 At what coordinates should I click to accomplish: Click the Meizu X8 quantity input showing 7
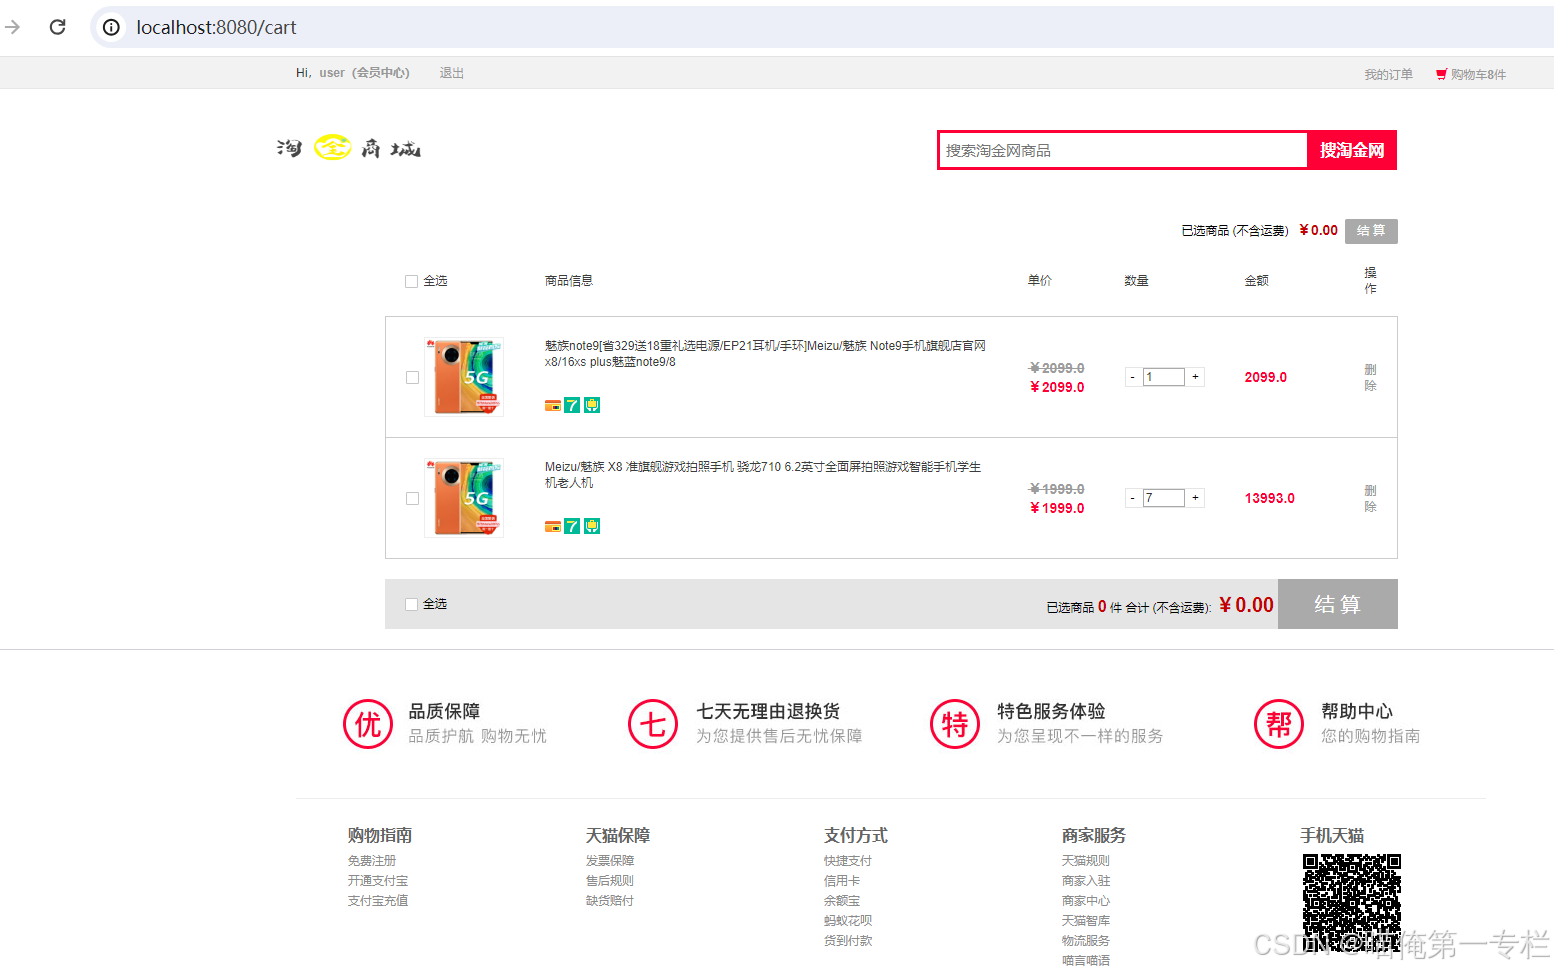[x=1164, y=498]
